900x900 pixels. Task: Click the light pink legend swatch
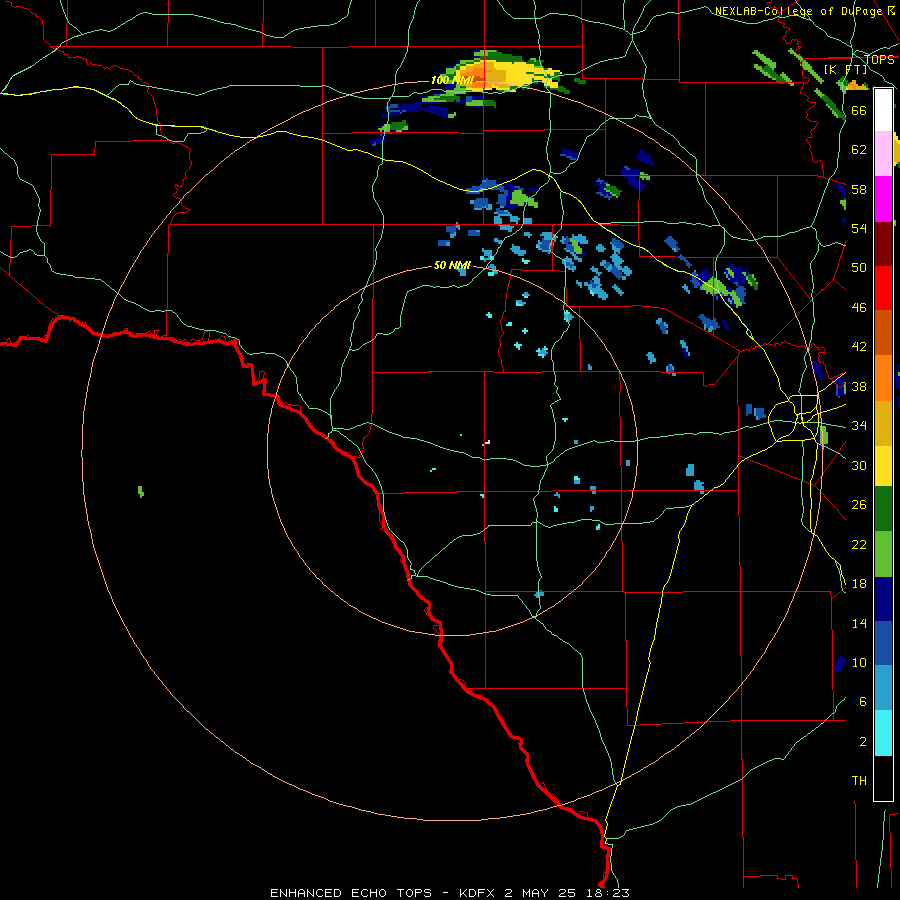pyautogui.click(x=883, y=154)
